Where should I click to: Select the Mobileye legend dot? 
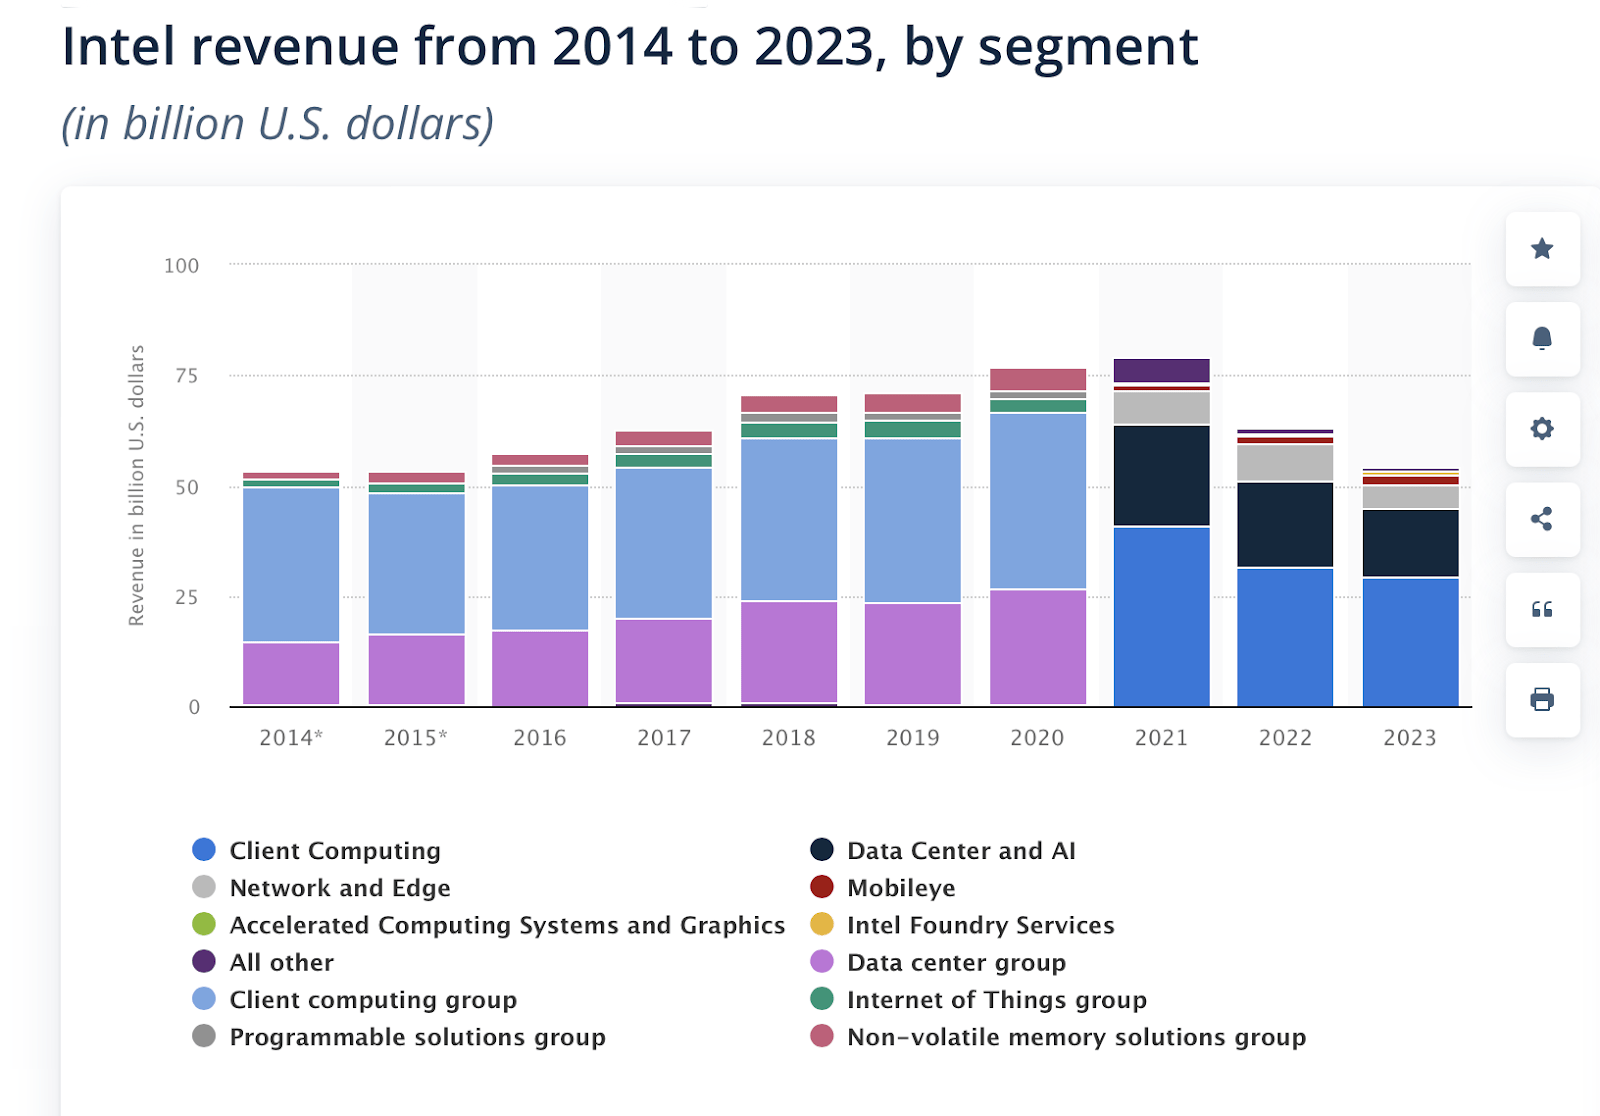coord(820,887)
